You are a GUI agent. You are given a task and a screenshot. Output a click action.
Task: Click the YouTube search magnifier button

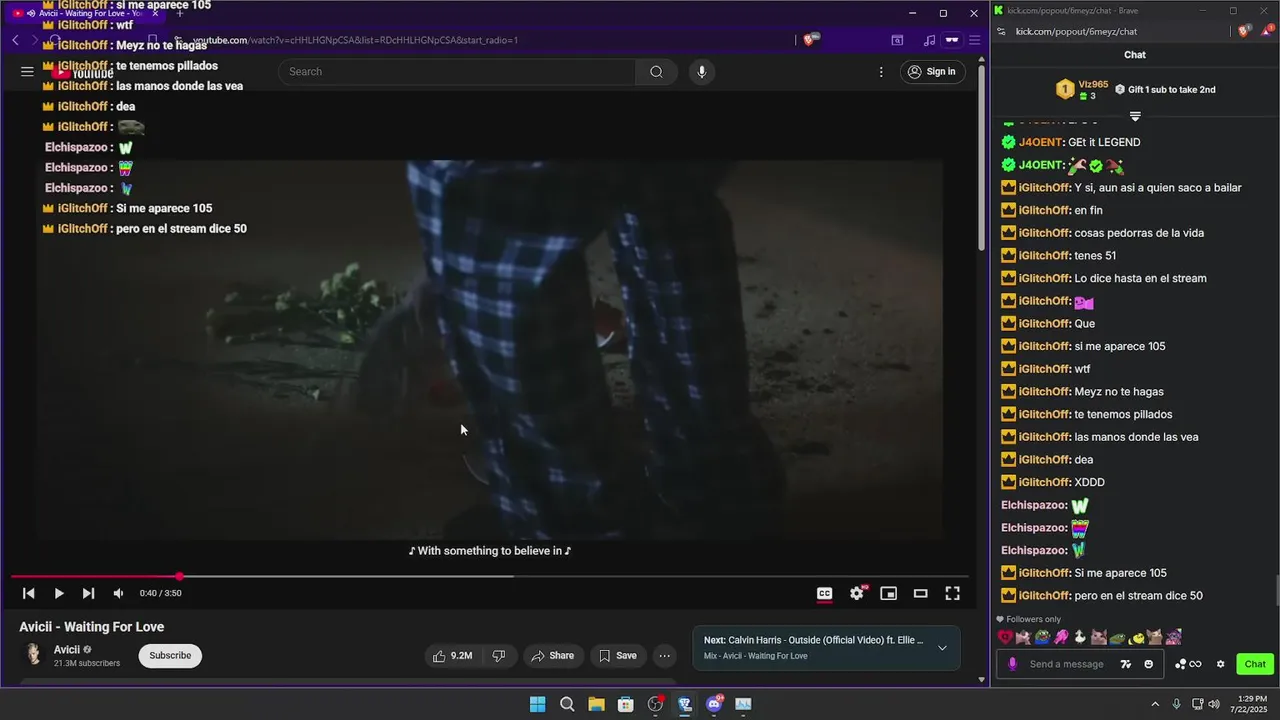pos(656,72)
